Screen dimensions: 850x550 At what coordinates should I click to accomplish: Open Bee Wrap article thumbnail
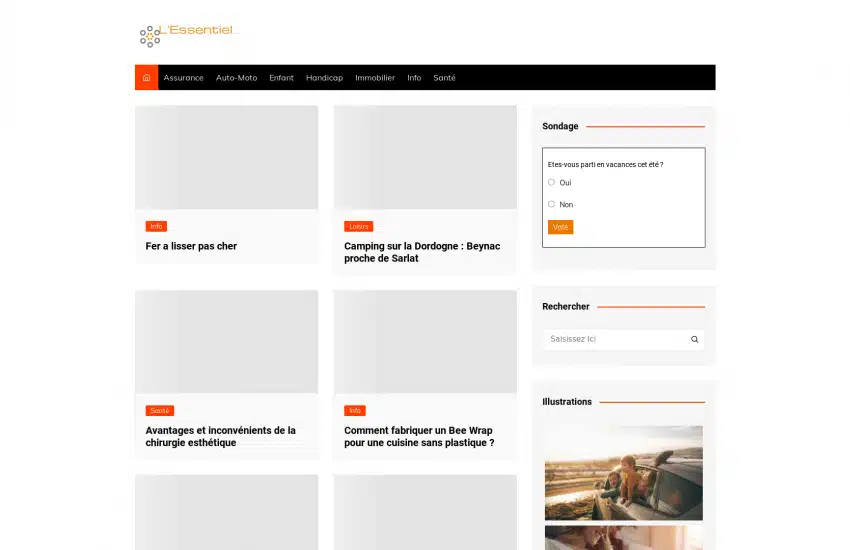(425, 342)
